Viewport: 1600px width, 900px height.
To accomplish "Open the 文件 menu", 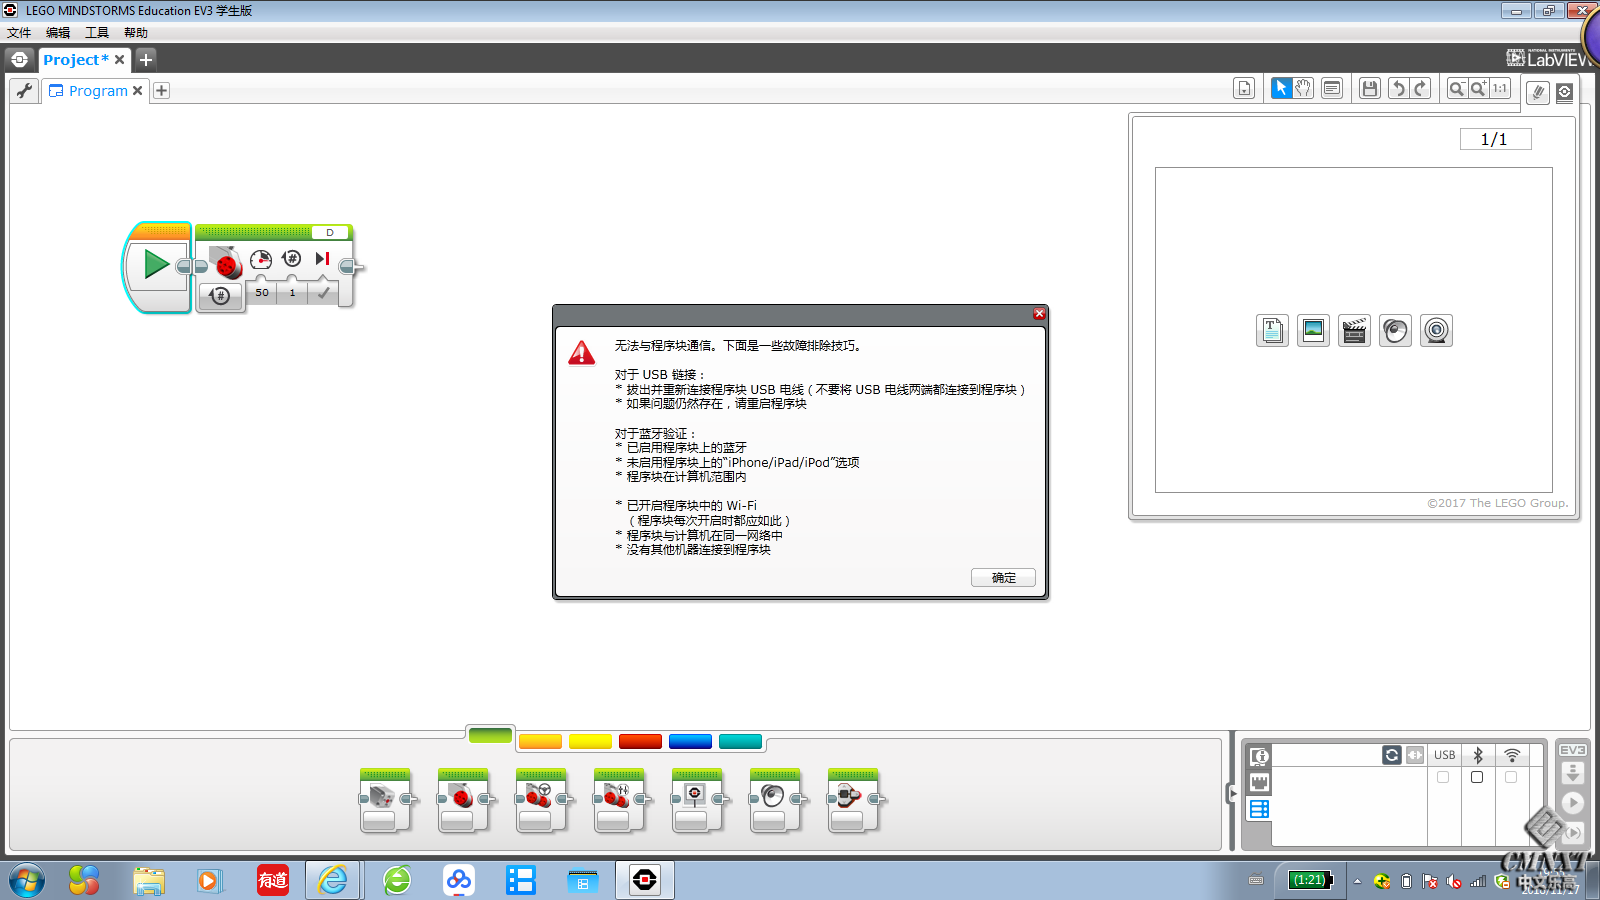I will pyautogui.click(x=19, y=33).
